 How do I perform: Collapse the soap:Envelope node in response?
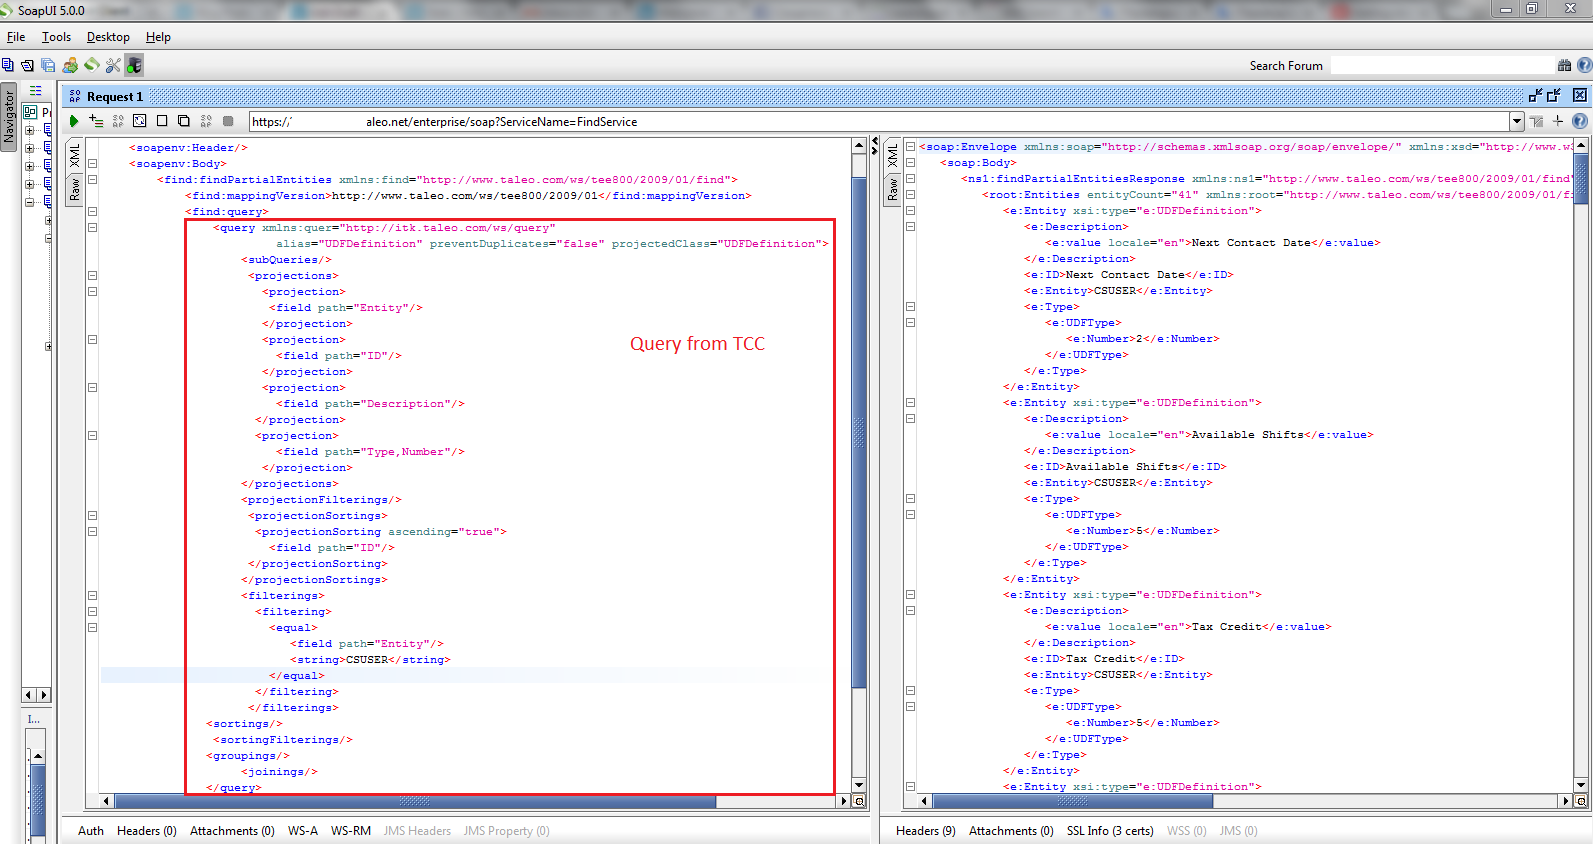click(910, 147)
